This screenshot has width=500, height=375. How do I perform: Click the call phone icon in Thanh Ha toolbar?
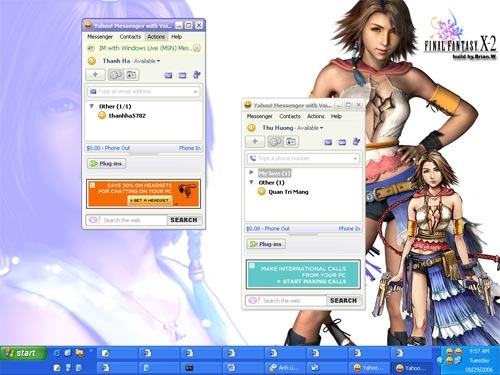[x=197, y=75]
